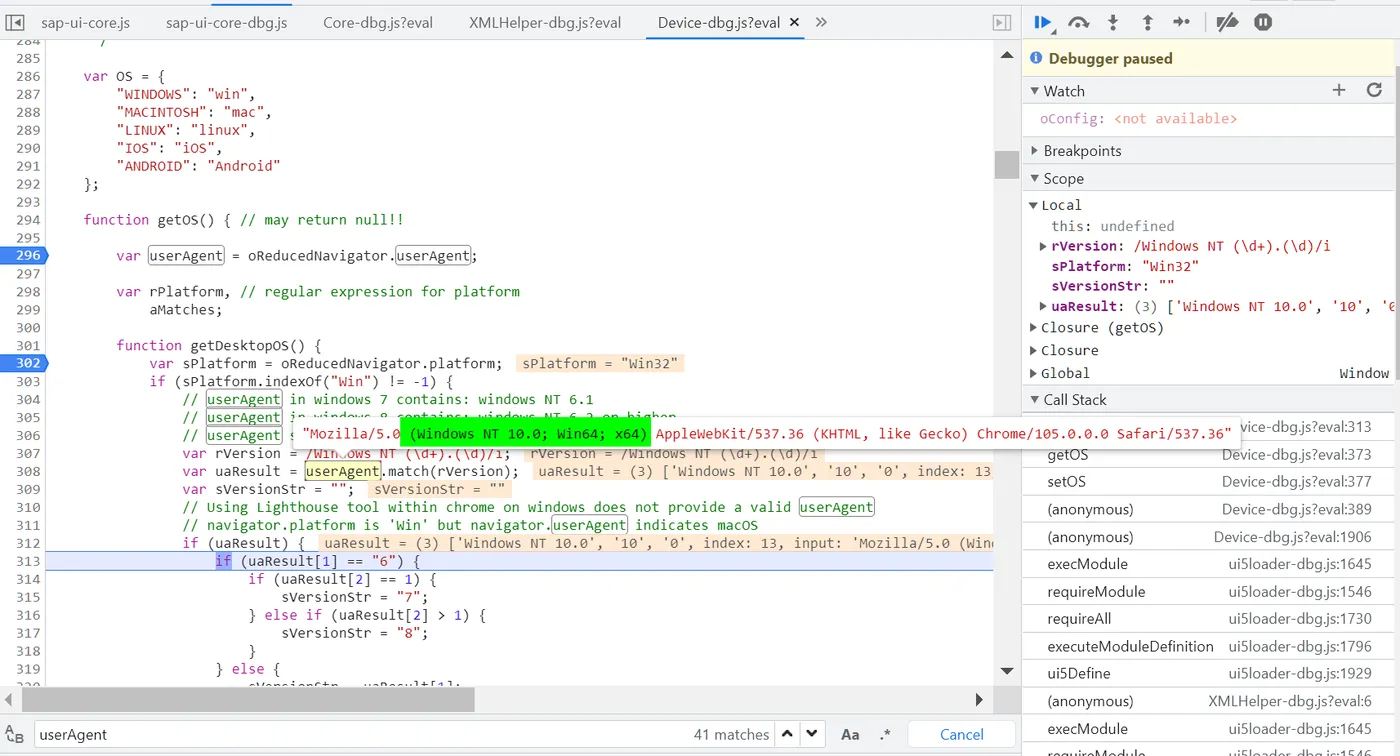Open Device-dbg.js?eval:1906 stack location
Viewport: 1400px width, 756px height.
tap(1293, 537)
